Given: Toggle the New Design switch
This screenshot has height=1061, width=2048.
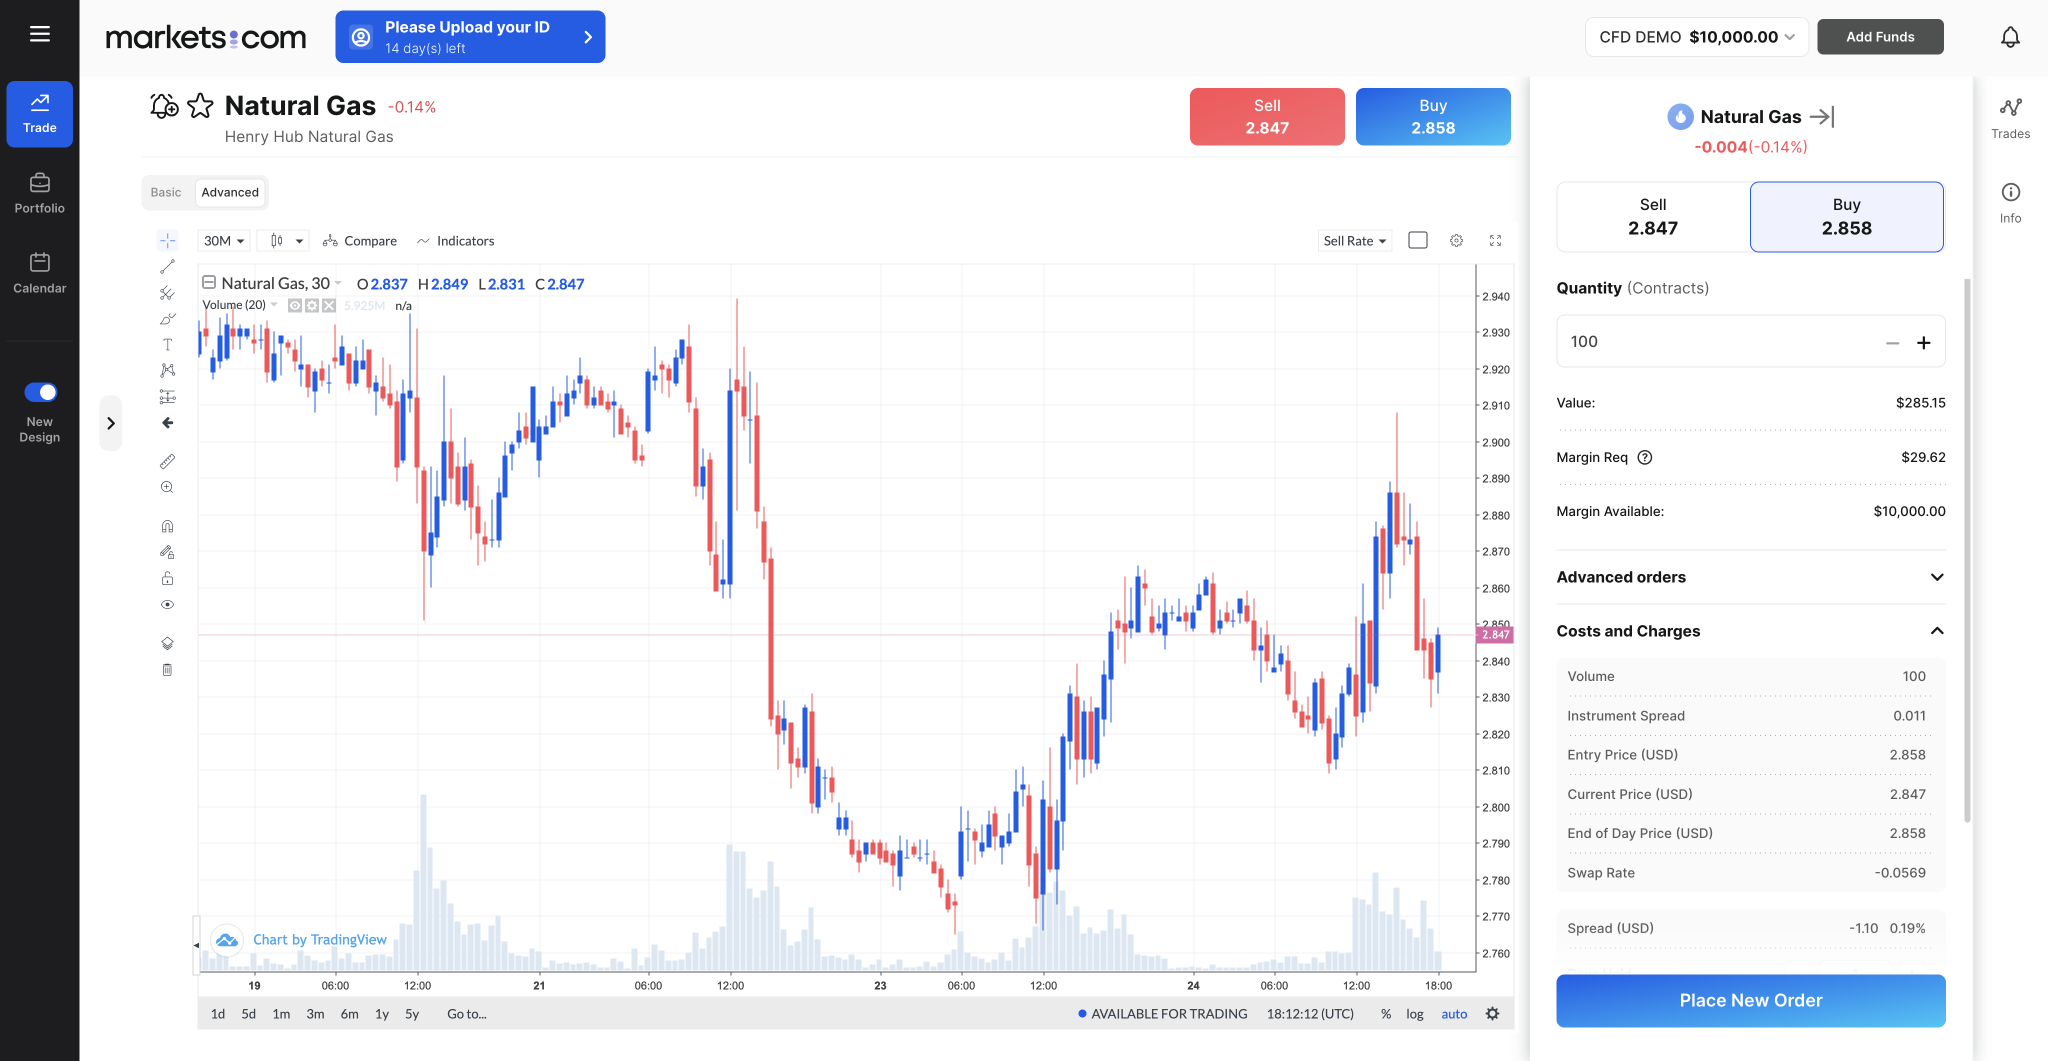Looking at the screenshot, I should click(x=41, y=392).
